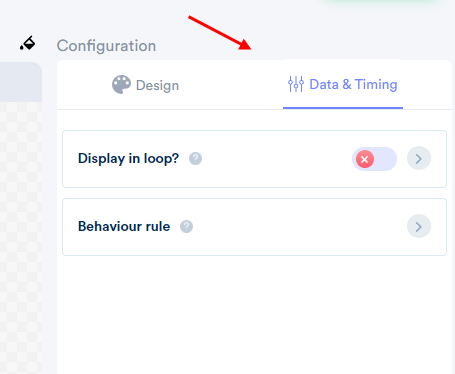Select the Data & Timing tab label
Image resolution: width=455 pixels, height=374 pixels.
(353, 84)
